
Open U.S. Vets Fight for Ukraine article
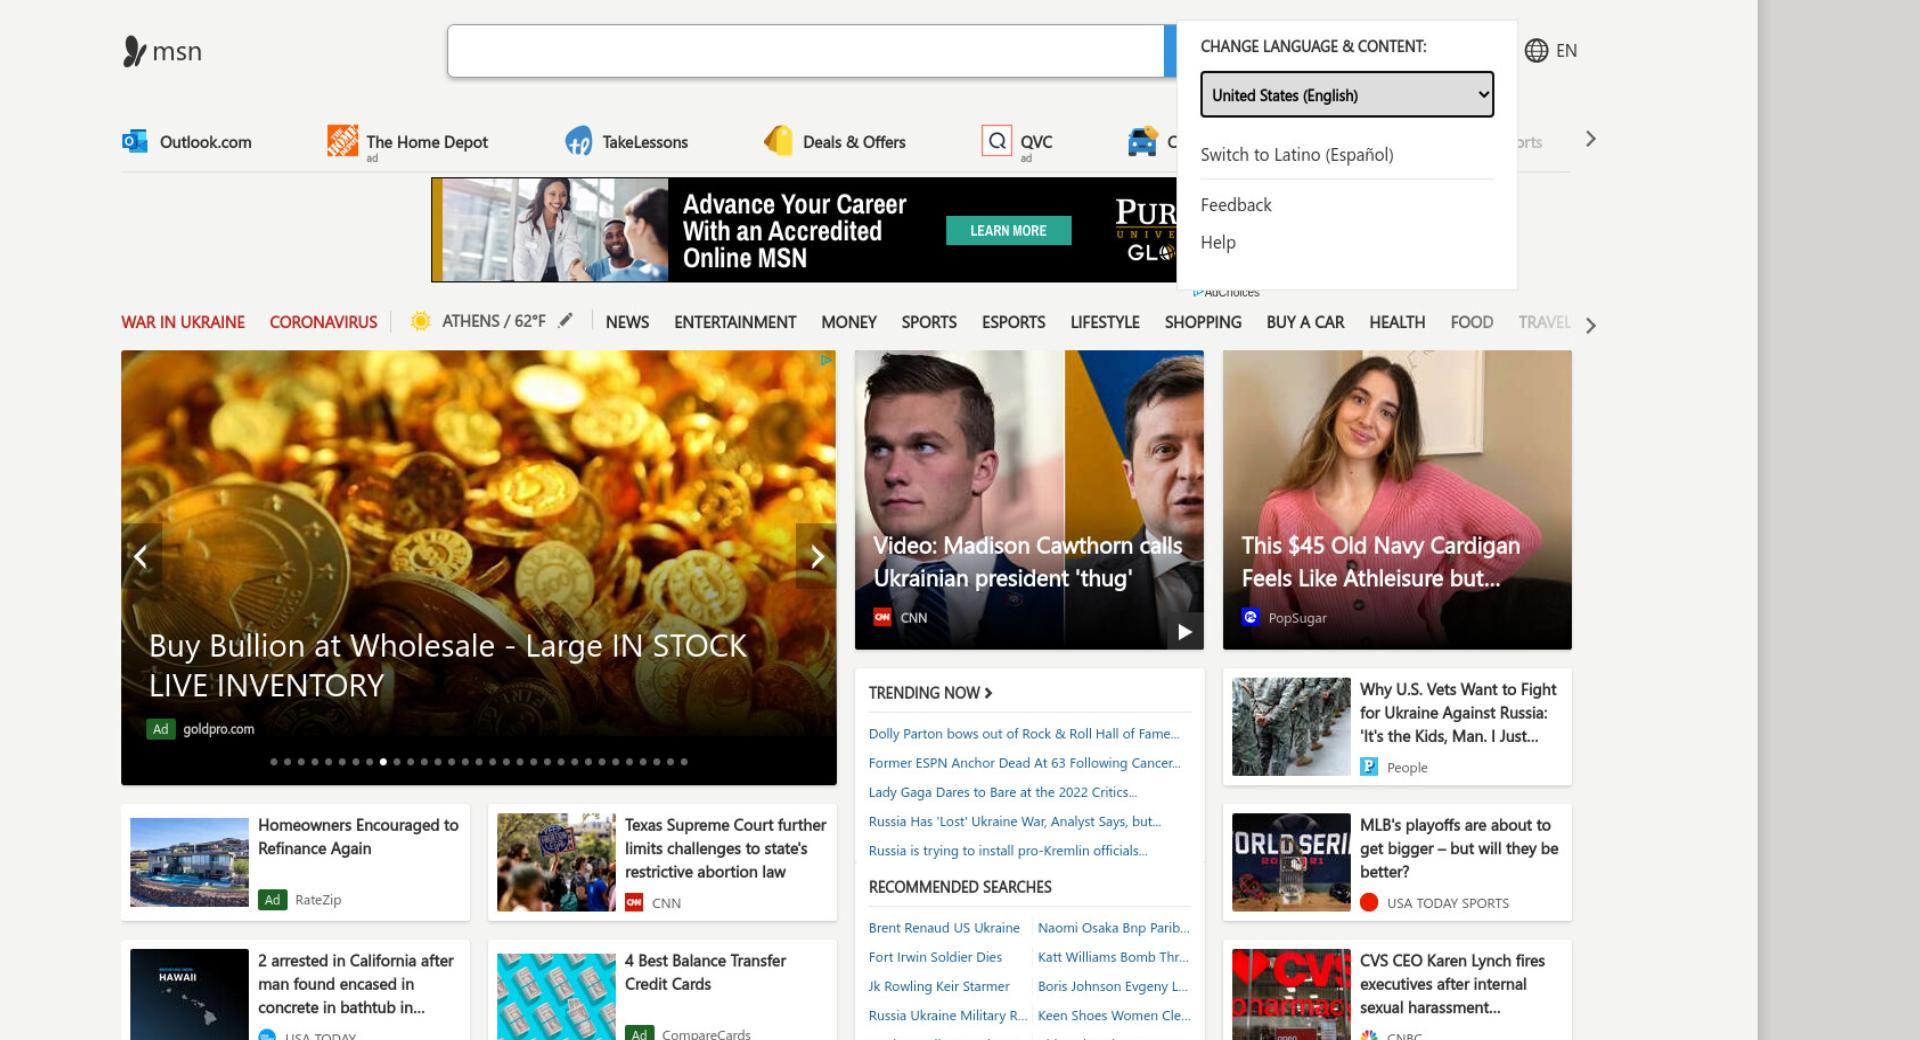pos(1397,726)
